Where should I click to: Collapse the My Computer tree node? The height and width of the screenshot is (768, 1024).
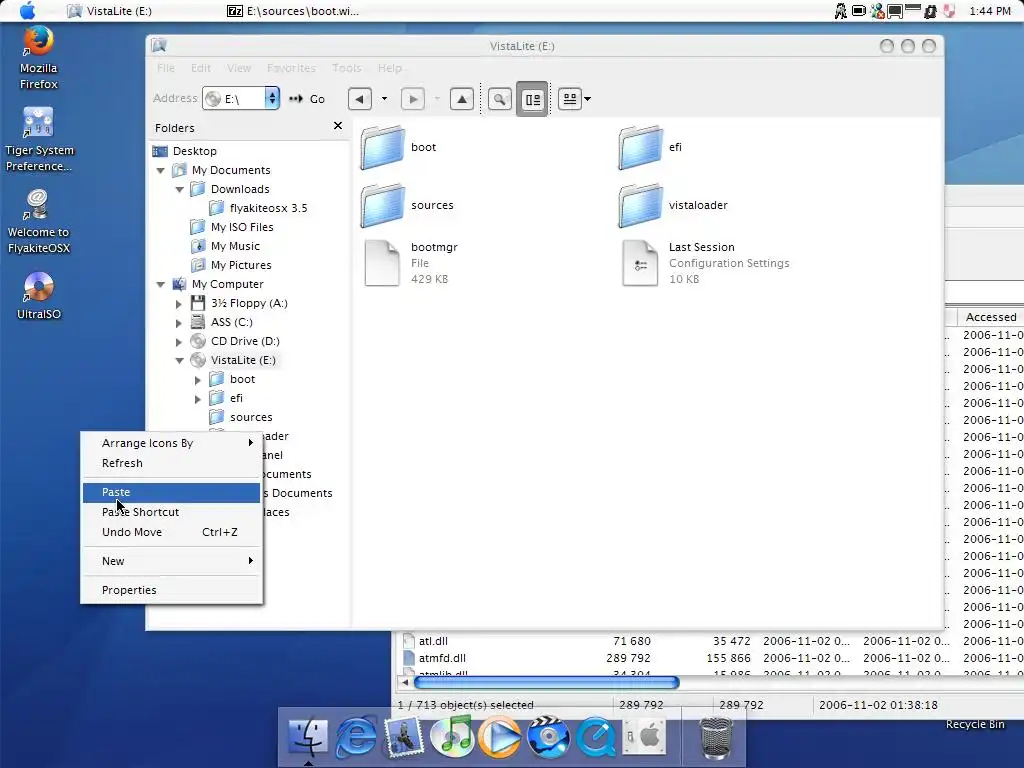161,285
